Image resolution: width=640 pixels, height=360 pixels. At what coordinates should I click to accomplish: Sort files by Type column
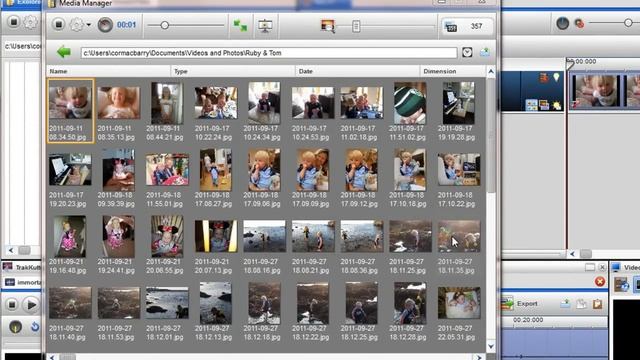tap(233, 71)
